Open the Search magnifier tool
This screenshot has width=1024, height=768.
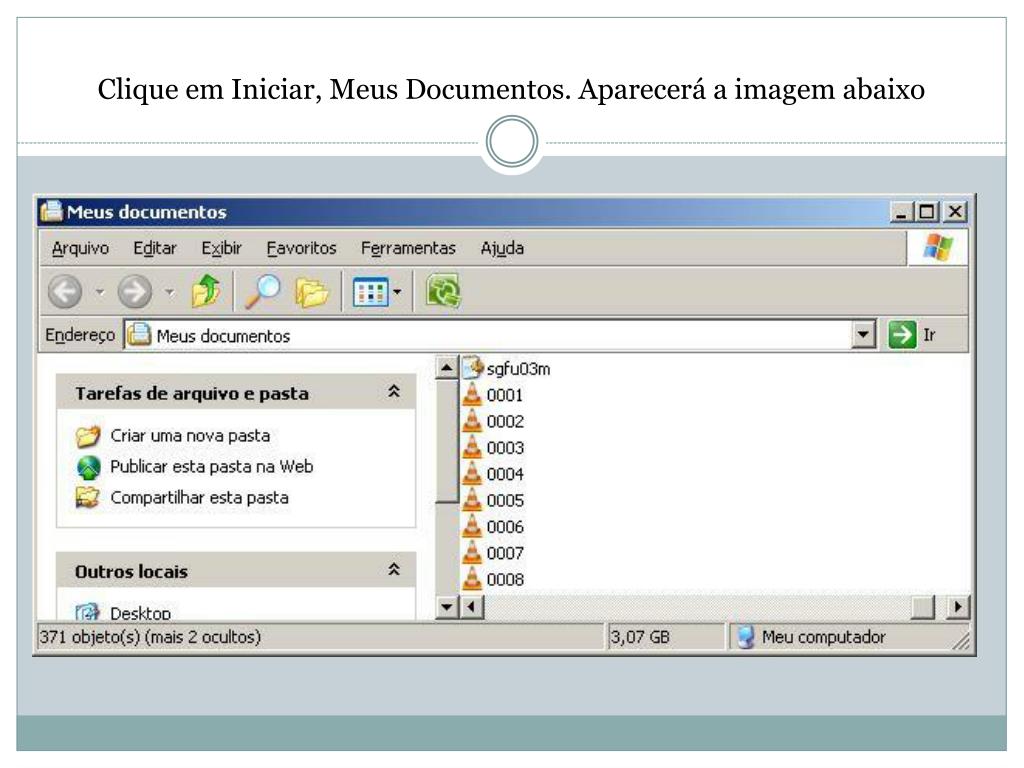(x=263, y=291)
